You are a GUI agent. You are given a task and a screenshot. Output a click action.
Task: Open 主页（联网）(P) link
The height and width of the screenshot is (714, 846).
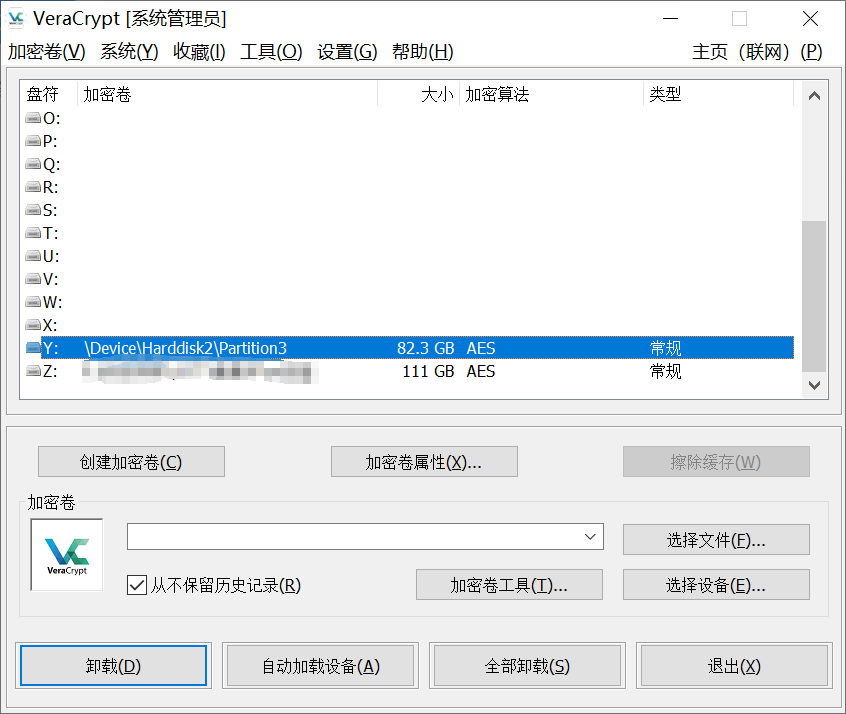pyautogui.click(x=757, y=52)
